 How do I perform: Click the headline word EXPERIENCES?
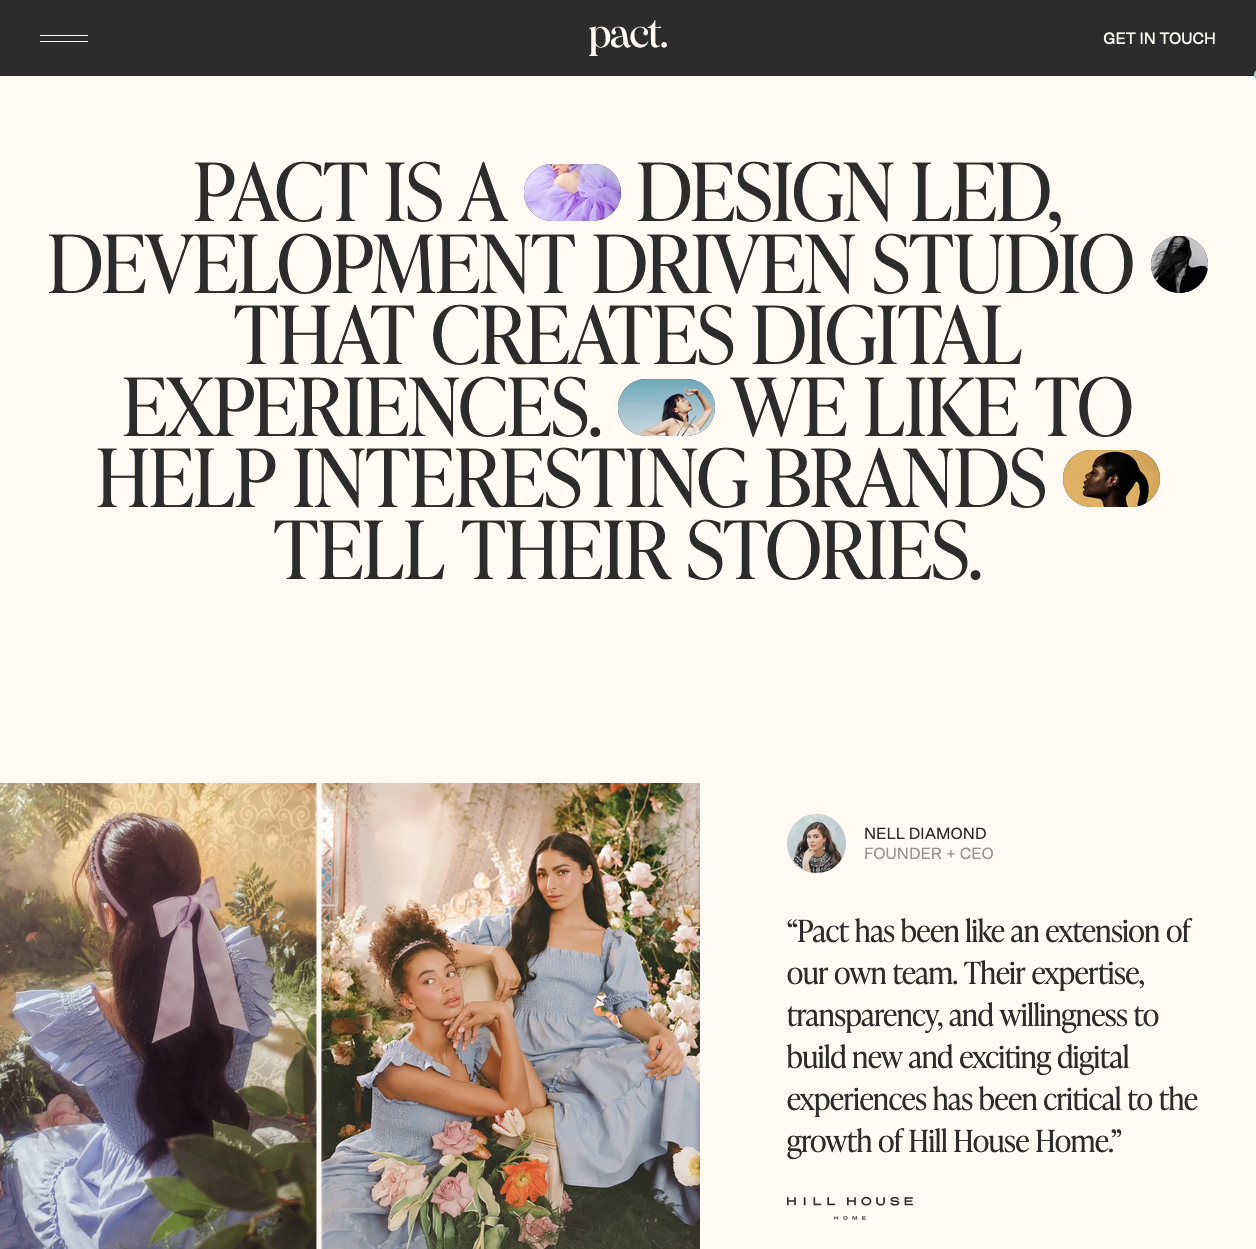pyautogui.click(x=362, y=408)
